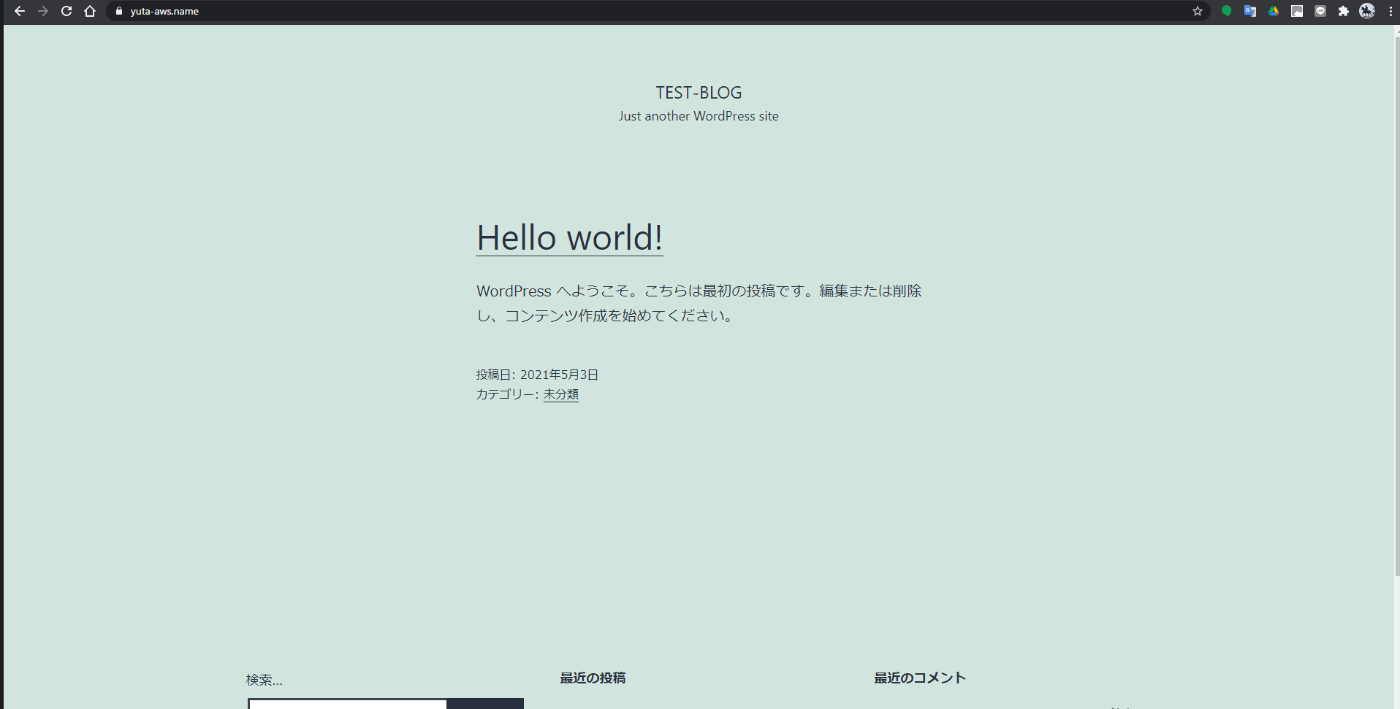Viewport: 1400px width, 709px height.
Task: View site security info via padlock icon
Action: pyautogui.click(x=119, y=11)
